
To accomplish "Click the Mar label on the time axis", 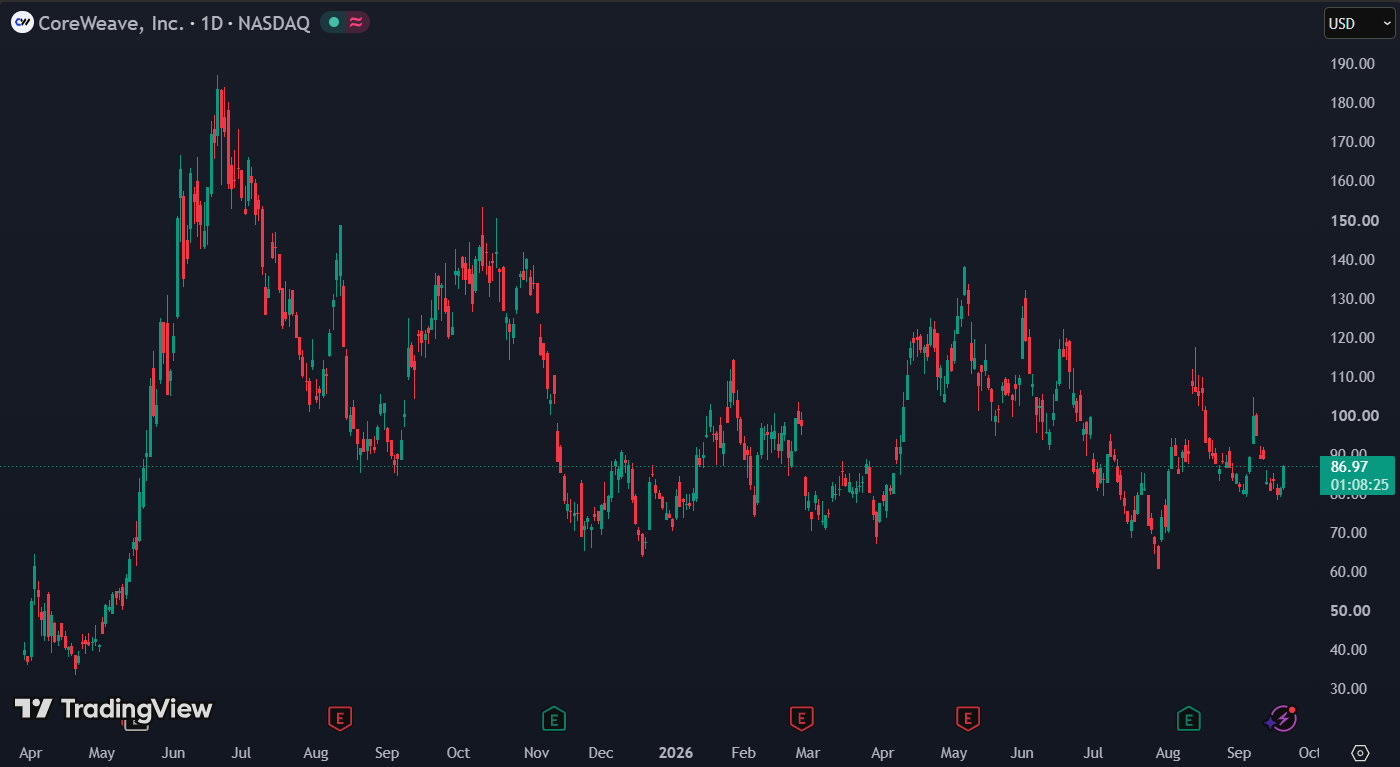I will (807, 753).
